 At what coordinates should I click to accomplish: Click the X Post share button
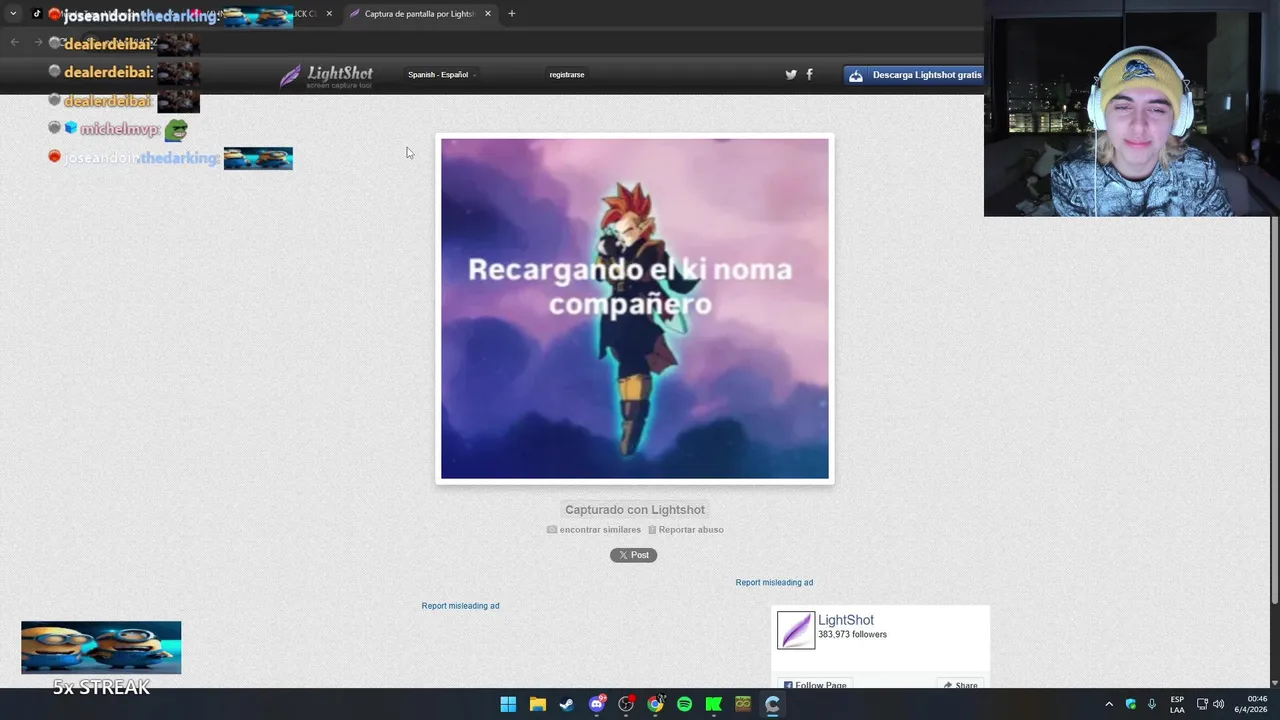point(634,555)
